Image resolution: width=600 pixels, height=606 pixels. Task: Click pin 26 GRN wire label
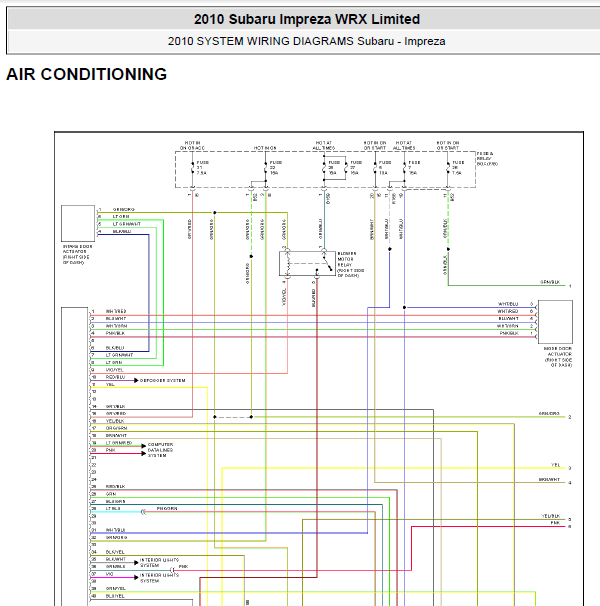point(111,494)
